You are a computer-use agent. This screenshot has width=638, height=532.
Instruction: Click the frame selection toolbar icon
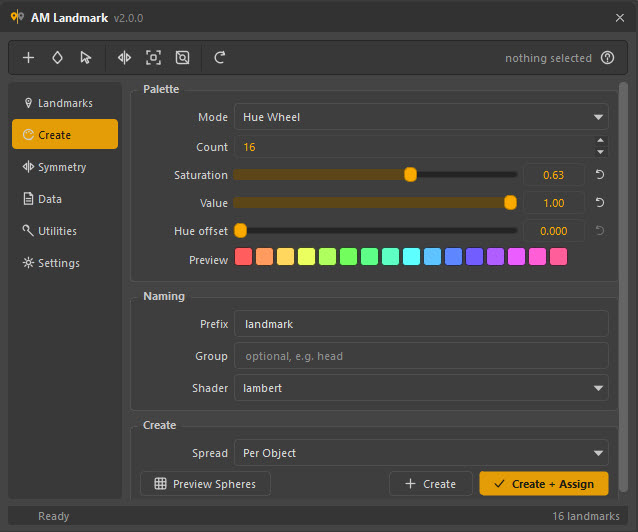coord(153,58)
